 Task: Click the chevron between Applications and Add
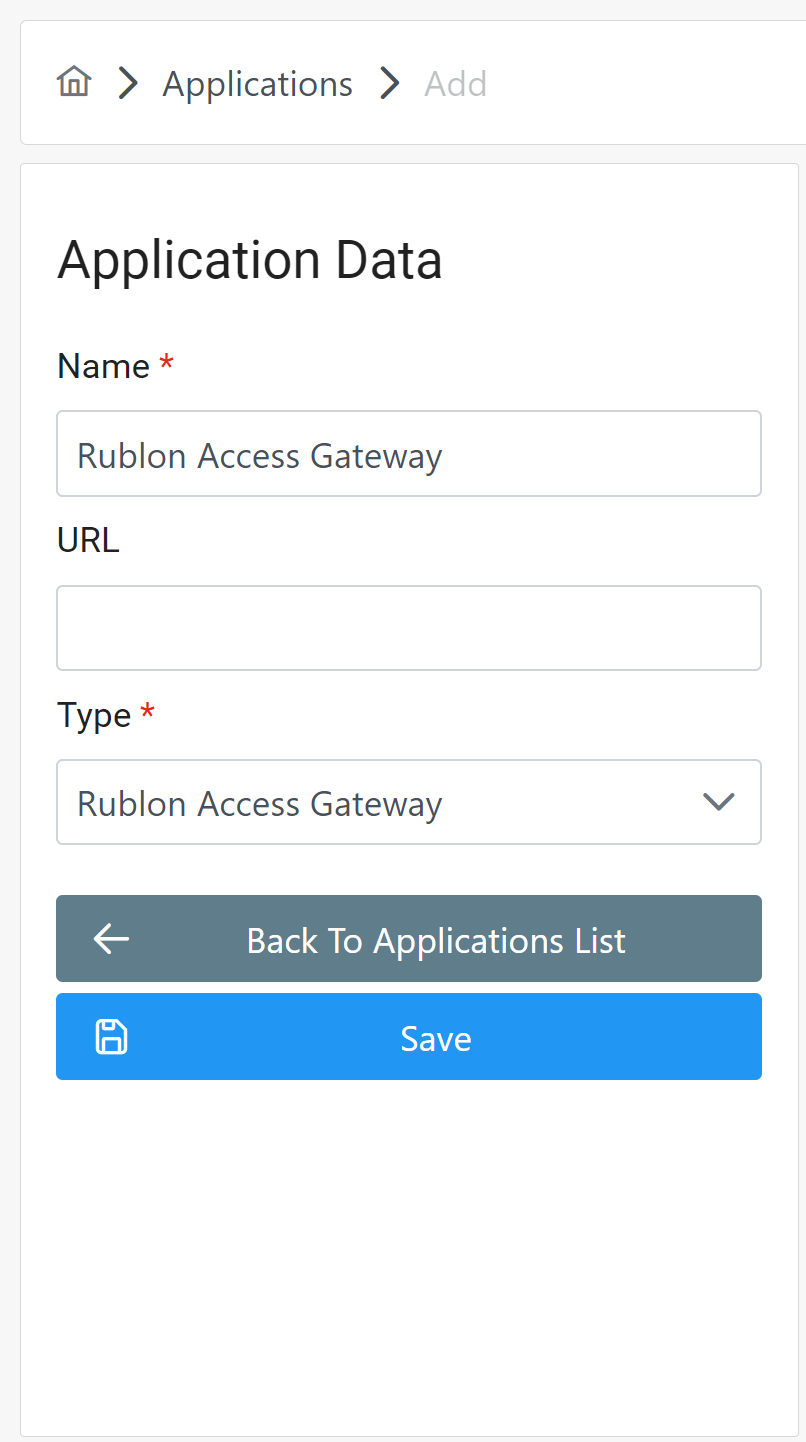coord(389,83)
